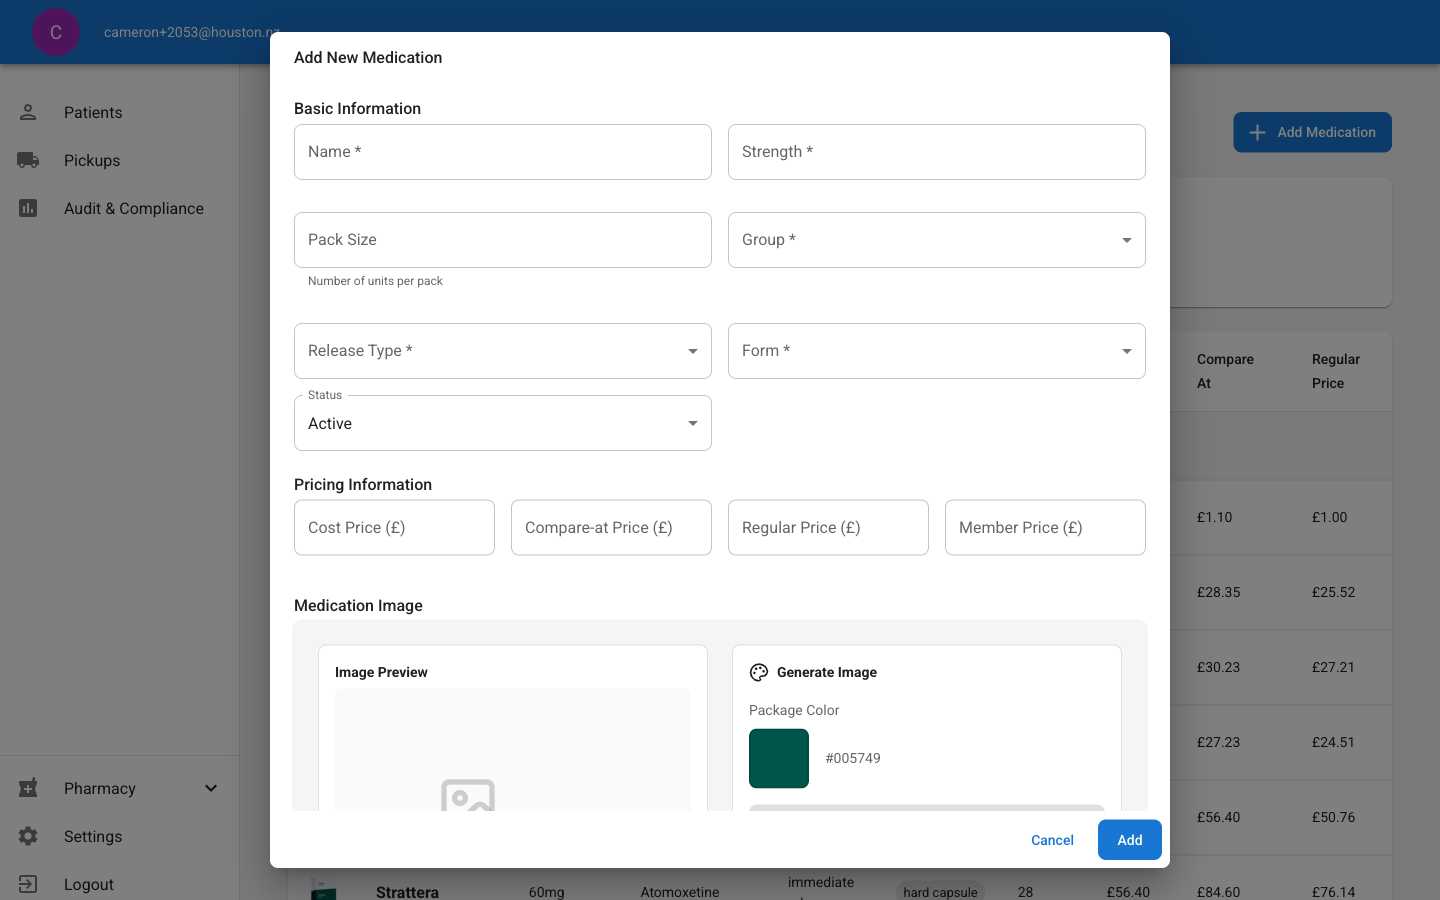Focus the Cost Price (£) field
1440x900 pixels.
click(x=394, y=528)
